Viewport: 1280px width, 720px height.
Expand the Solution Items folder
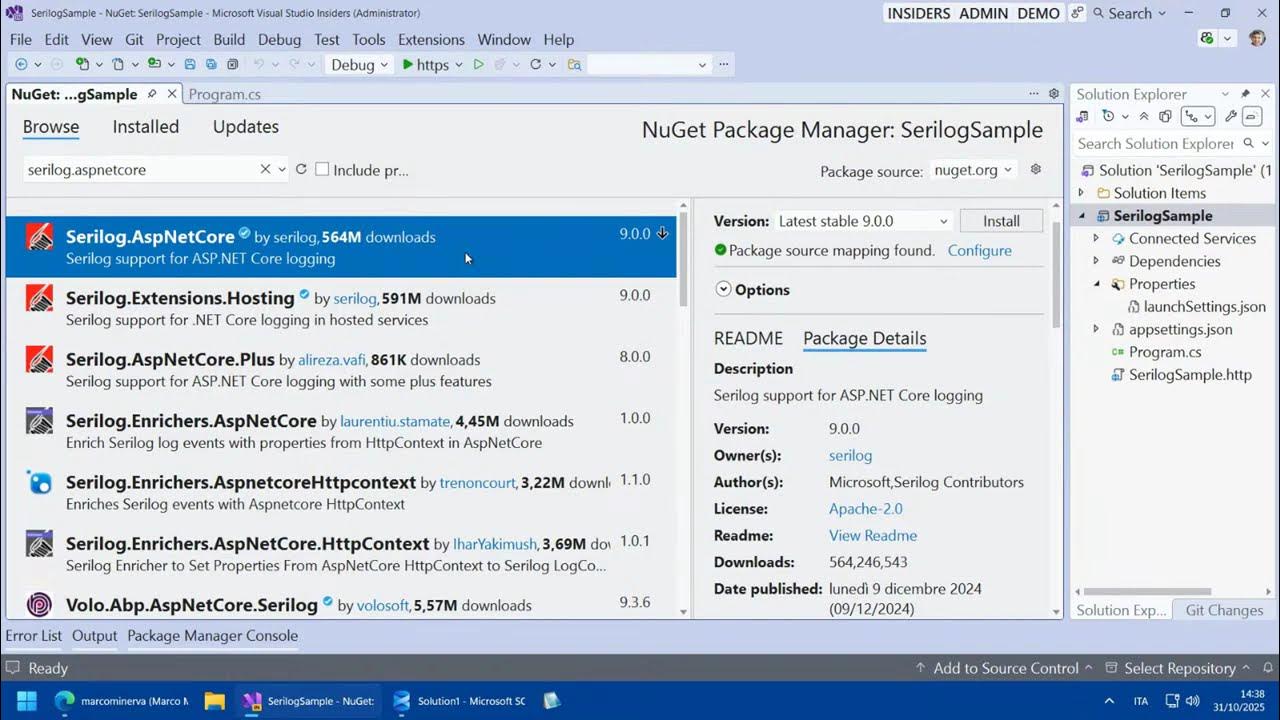coord(1081,193)
